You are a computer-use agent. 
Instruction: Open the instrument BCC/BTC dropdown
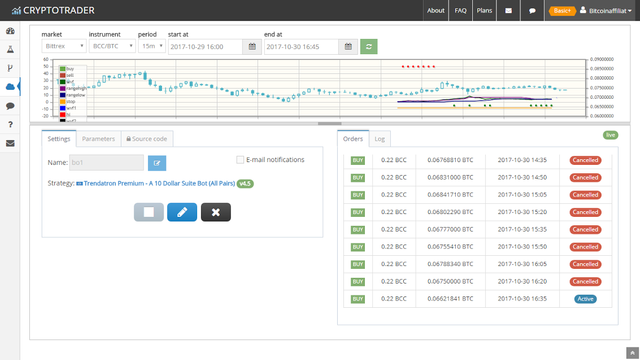click(112, 46)
